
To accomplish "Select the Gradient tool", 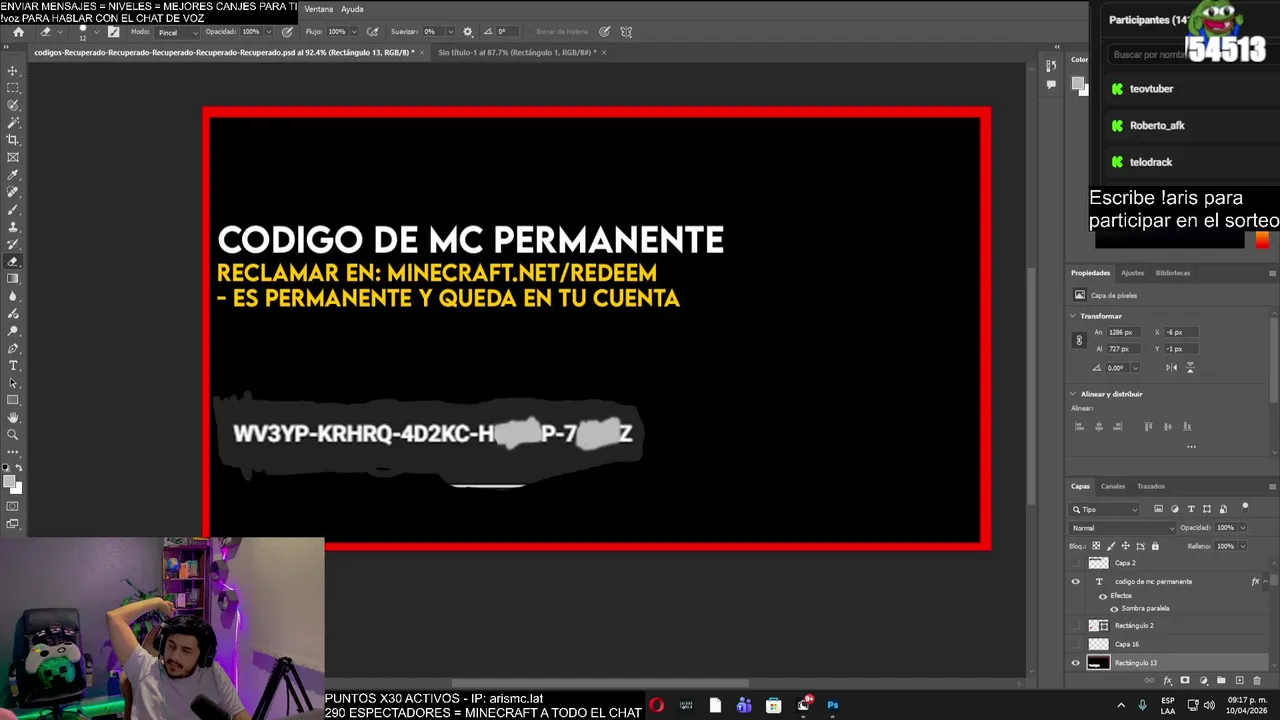I will (13, 279).
